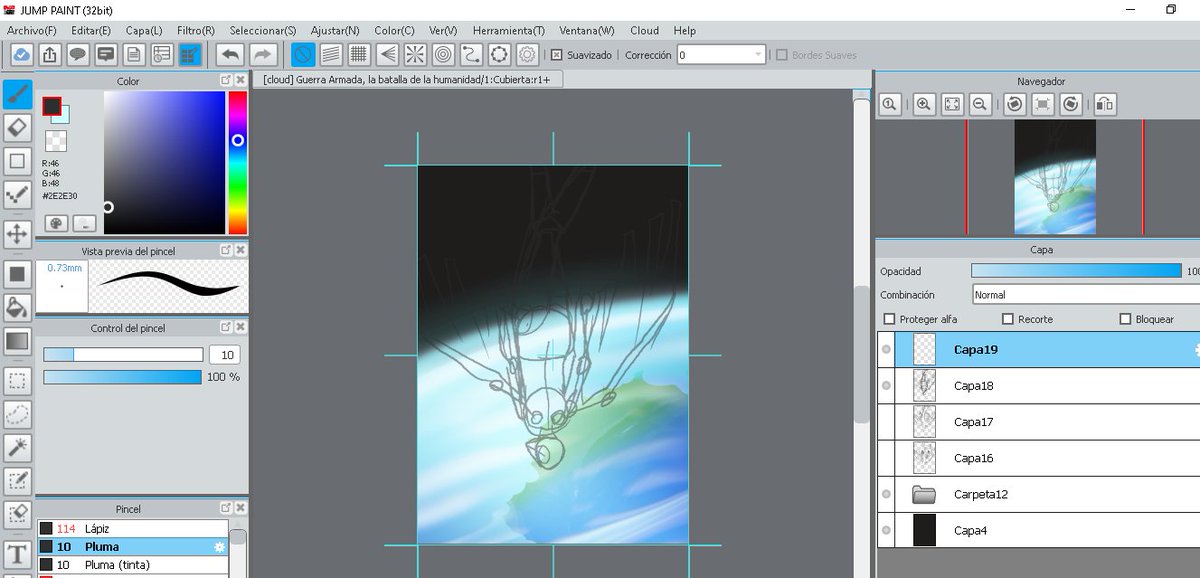
Task: Open Capa19 layer settings gear
Action: 1197,350
